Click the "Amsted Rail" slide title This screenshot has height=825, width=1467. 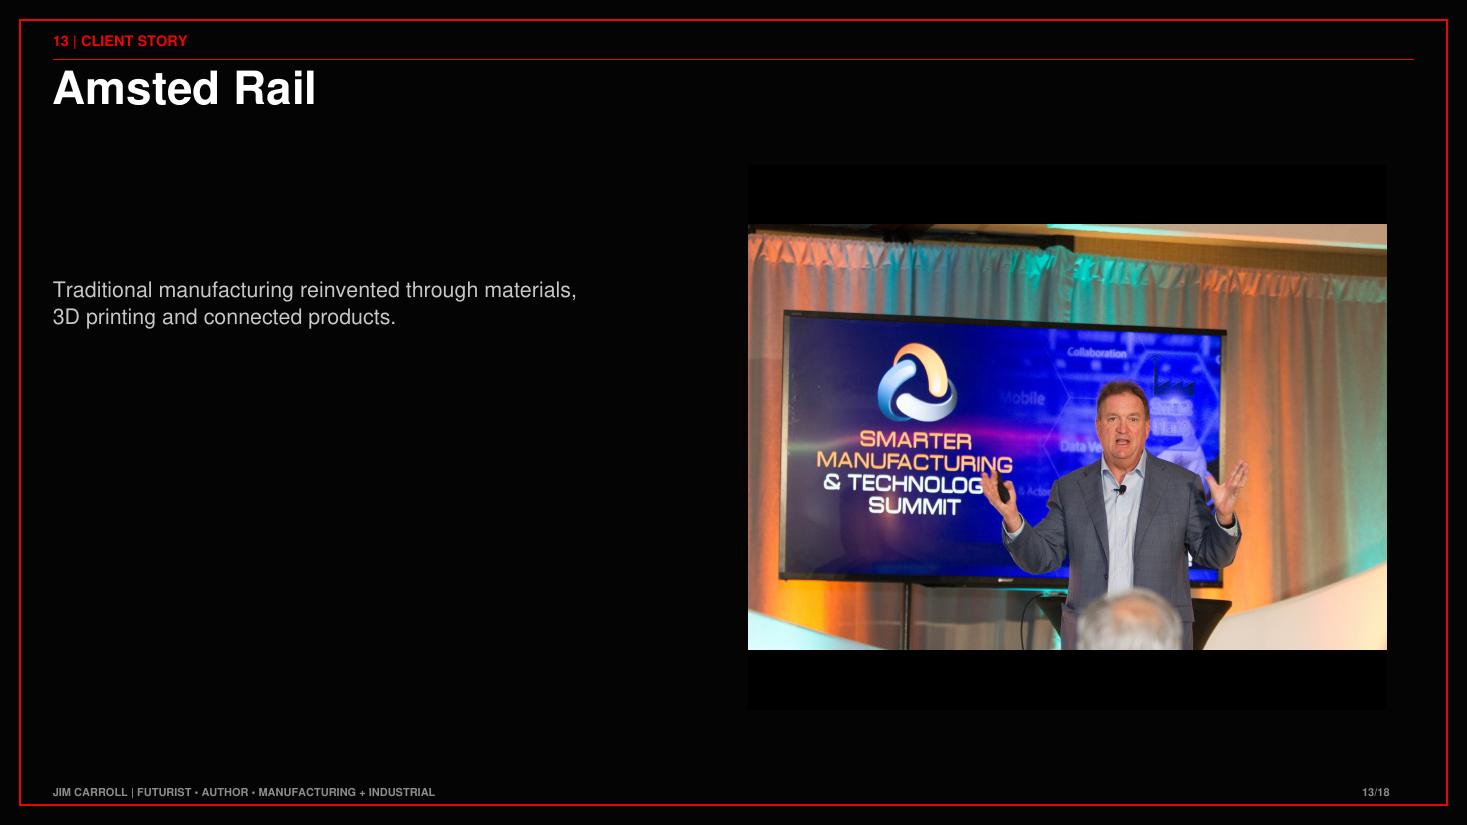pos(184,89)
